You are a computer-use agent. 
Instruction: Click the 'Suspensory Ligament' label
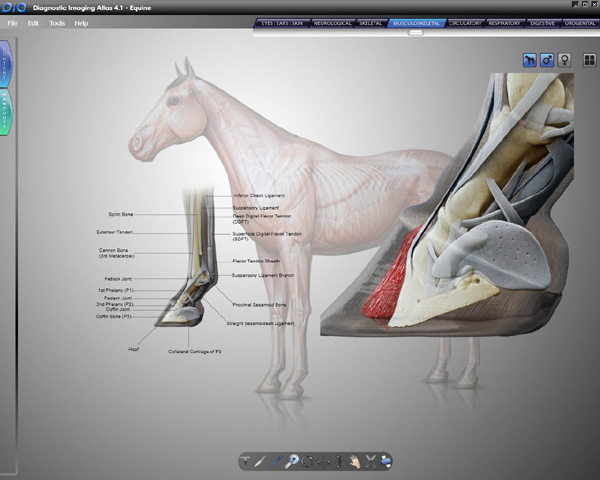[256, 208]
